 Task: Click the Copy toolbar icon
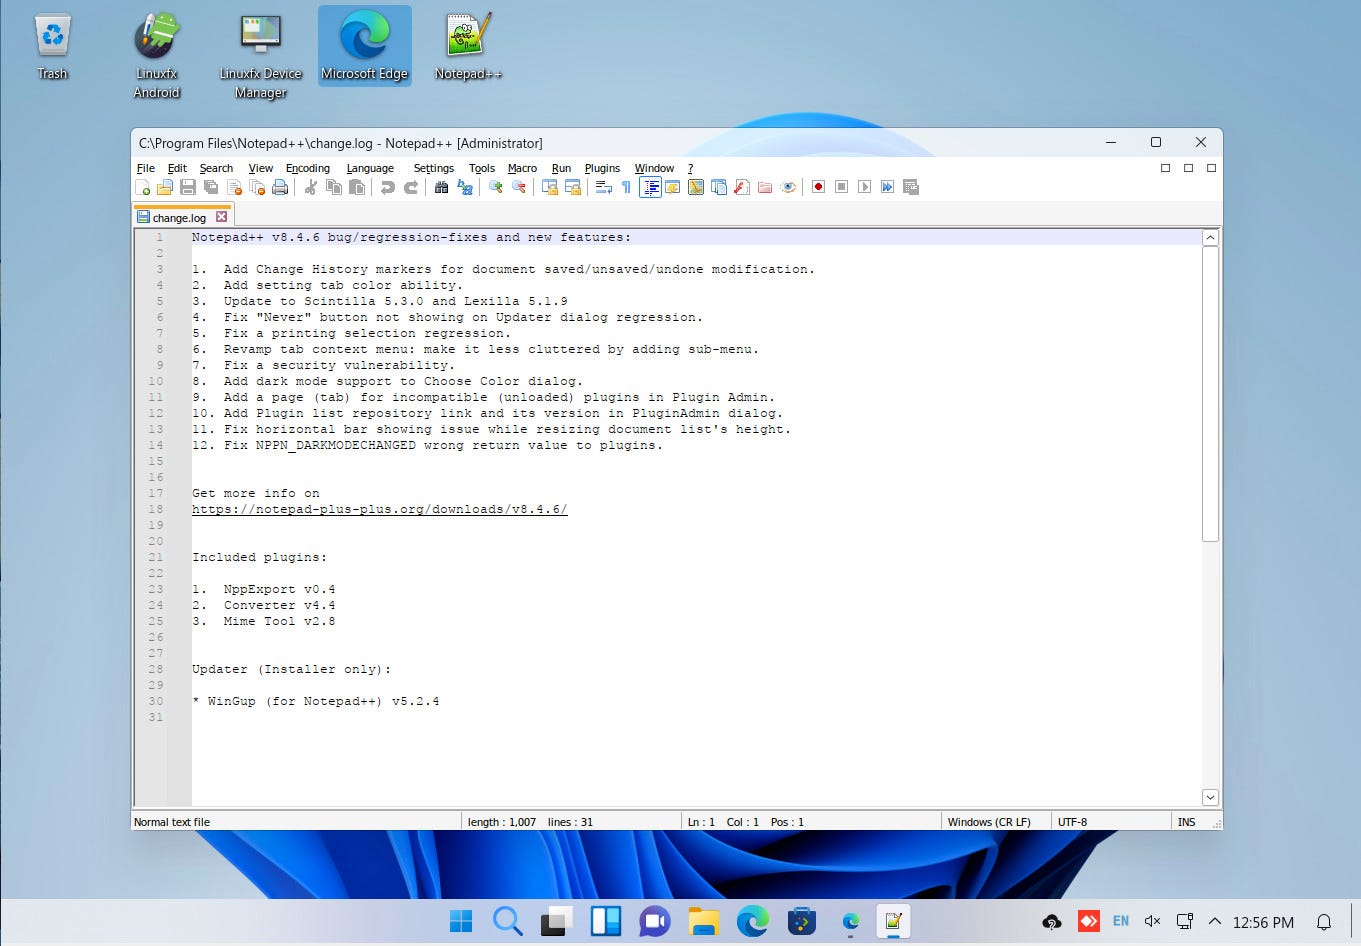pos(334,187)
